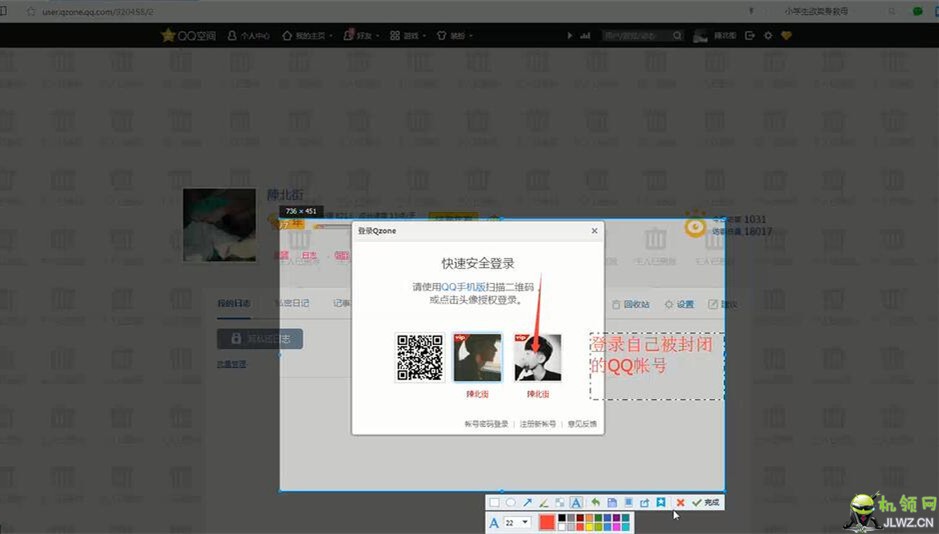Undo the last annotation with green arrow

point(596,502)
